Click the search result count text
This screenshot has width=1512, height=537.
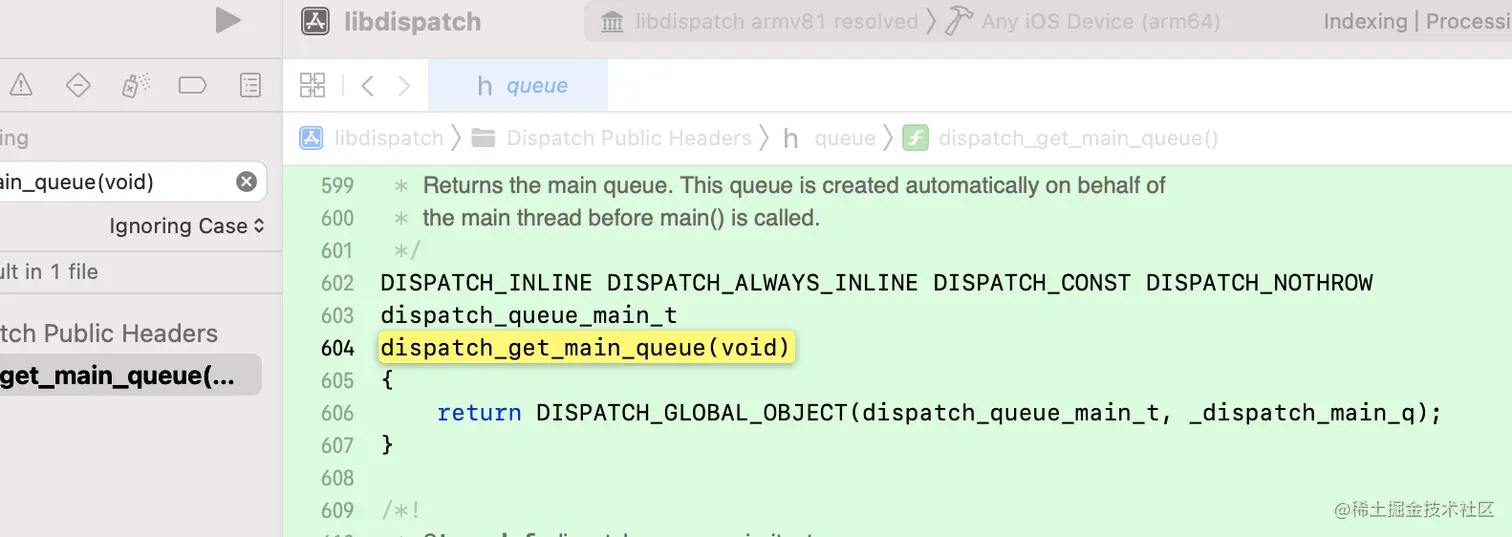[49, 271]
